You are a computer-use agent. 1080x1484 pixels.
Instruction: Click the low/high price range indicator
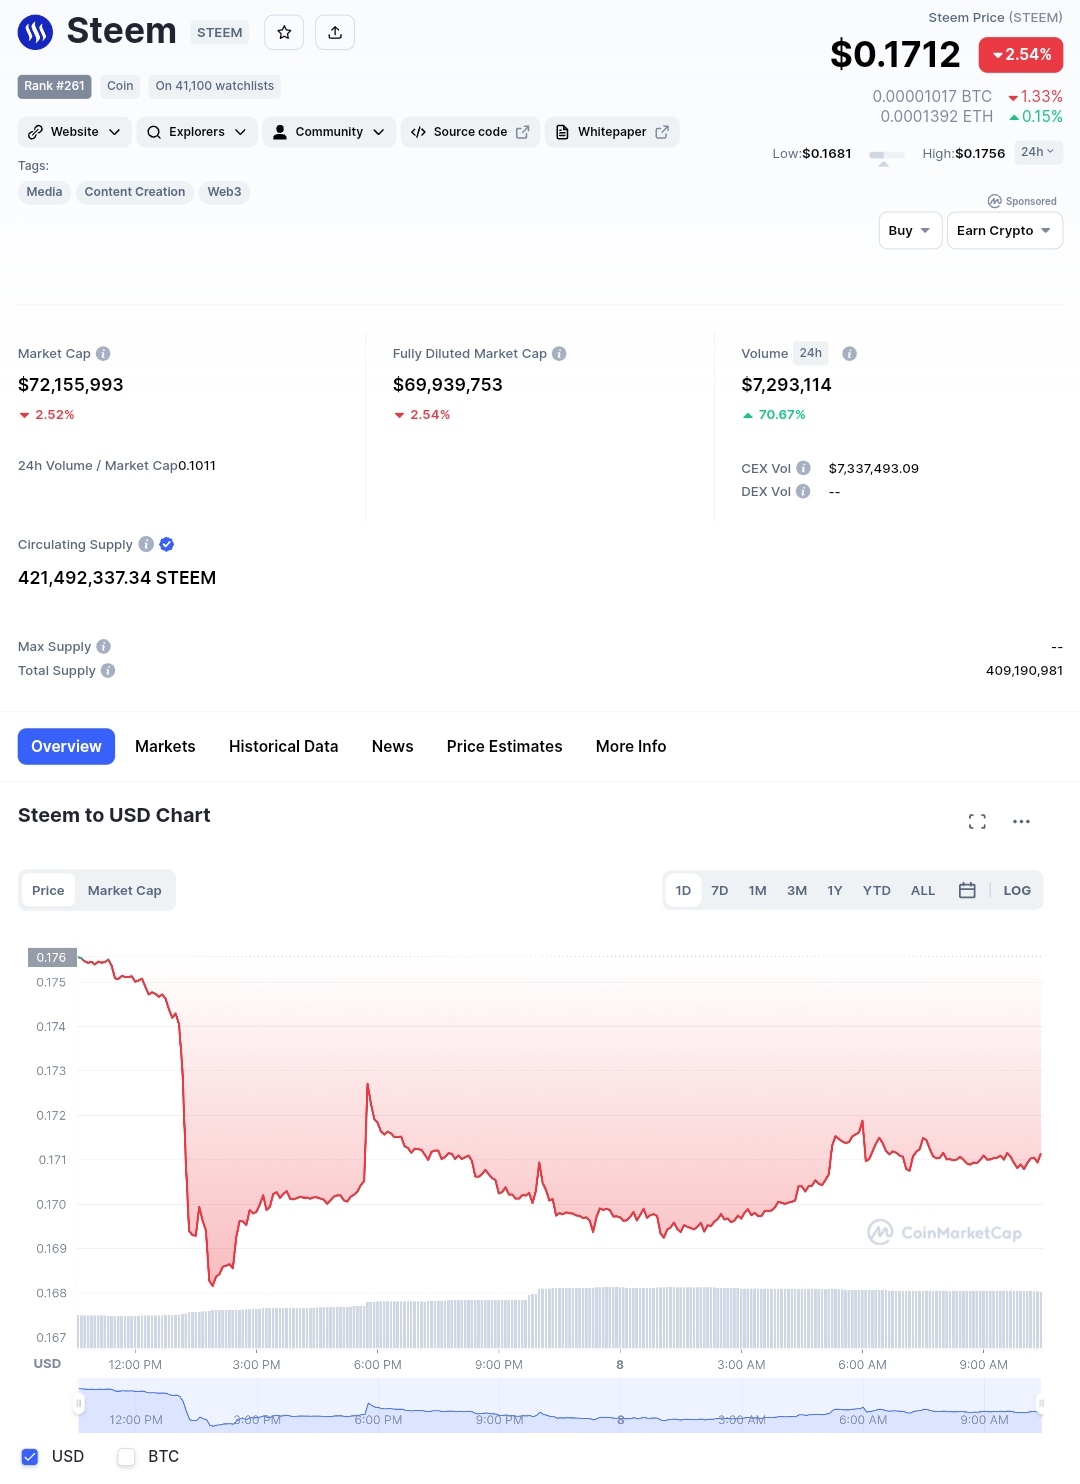(887, 157)
